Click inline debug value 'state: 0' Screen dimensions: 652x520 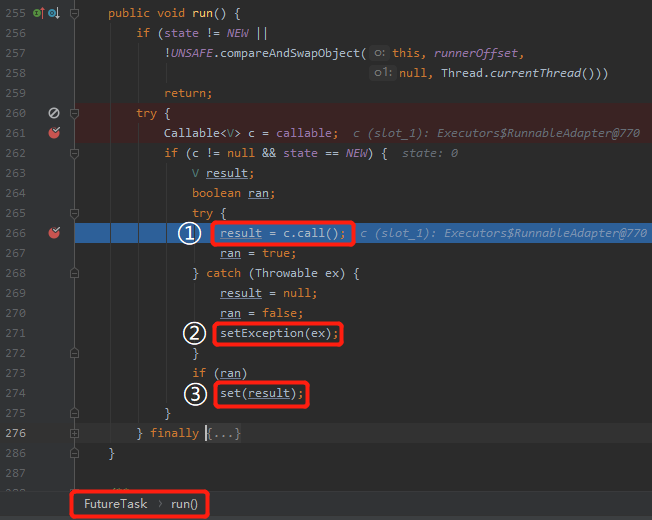pyautogui.click(x=430, y=153)
